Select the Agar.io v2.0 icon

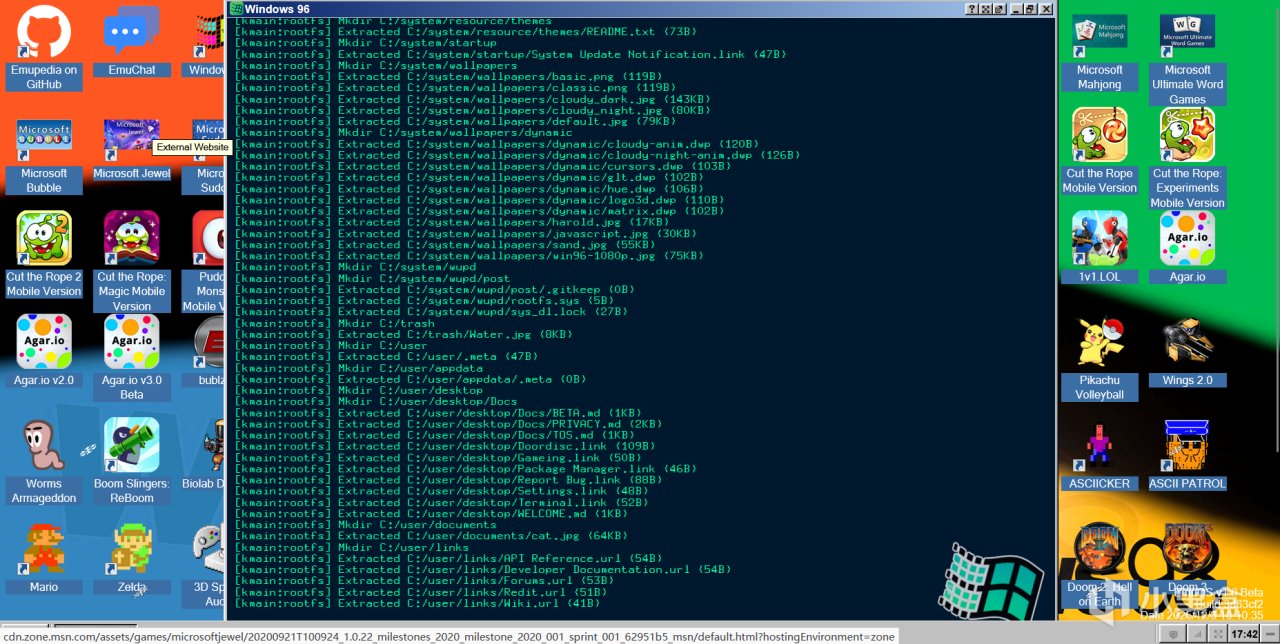[x=43, y=350]
